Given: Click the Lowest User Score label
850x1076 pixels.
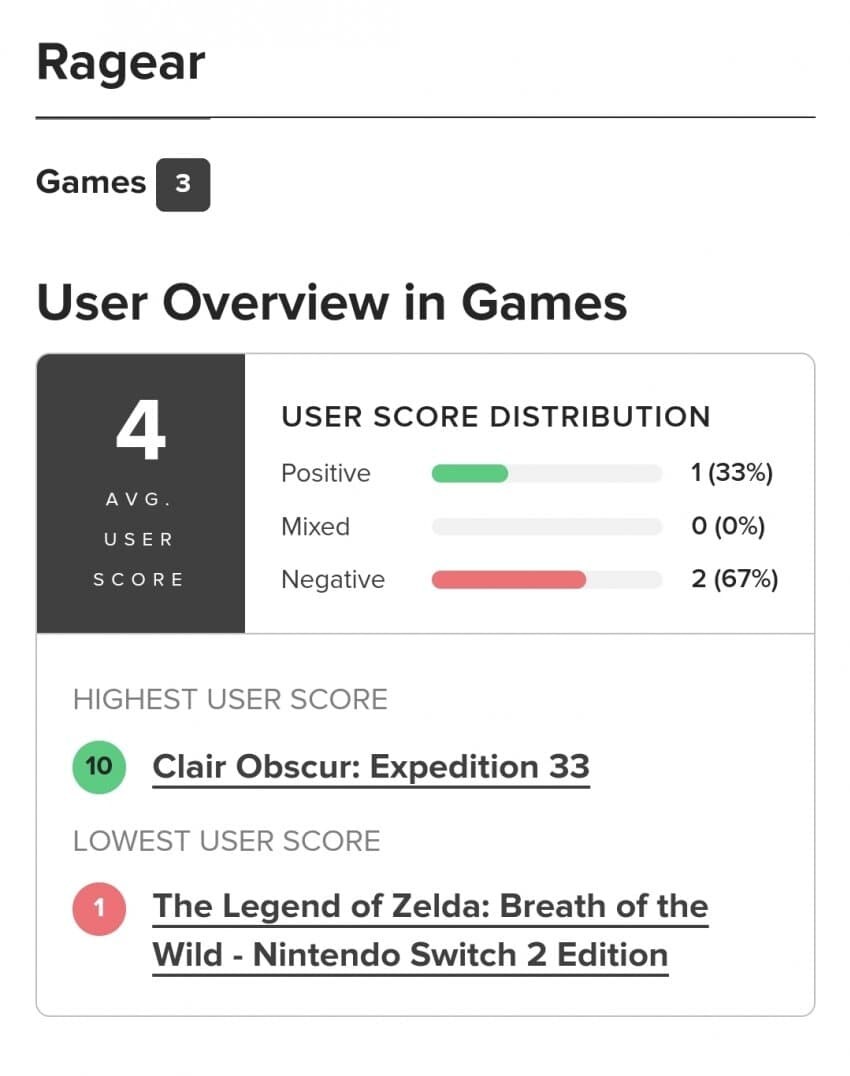Looking at the screenshot, I should click(227, 840).
